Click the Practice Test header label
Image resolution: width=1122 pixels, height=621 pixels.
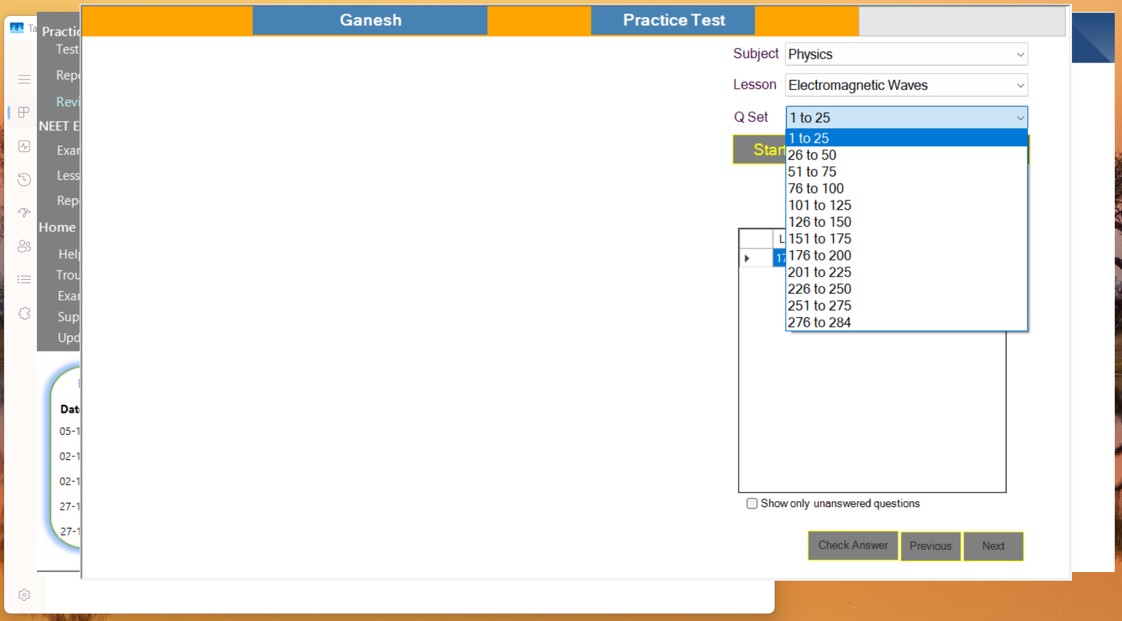[673, 20]
